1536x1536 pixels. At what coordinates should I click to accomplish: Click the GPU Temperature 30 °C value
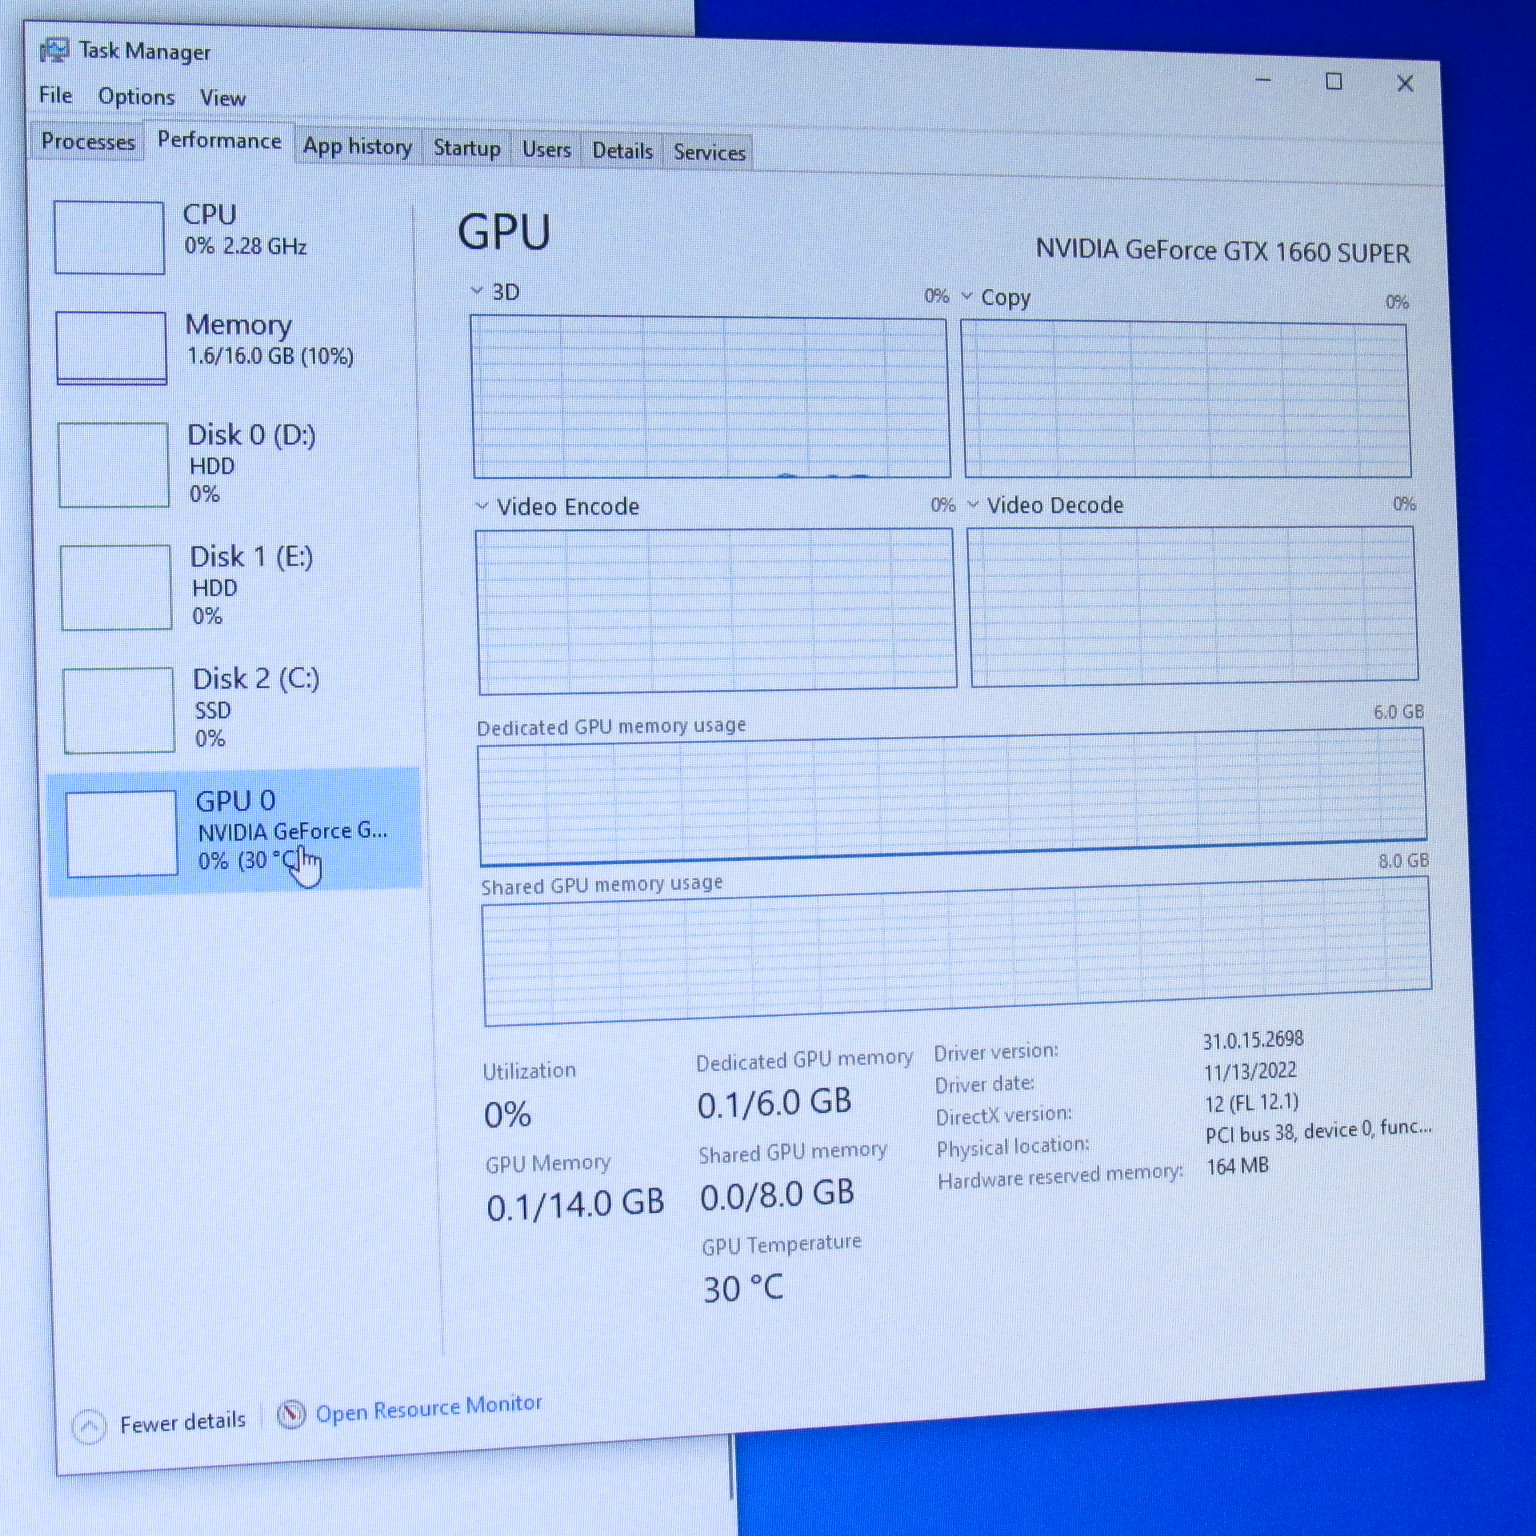[x=743, y=1288]
